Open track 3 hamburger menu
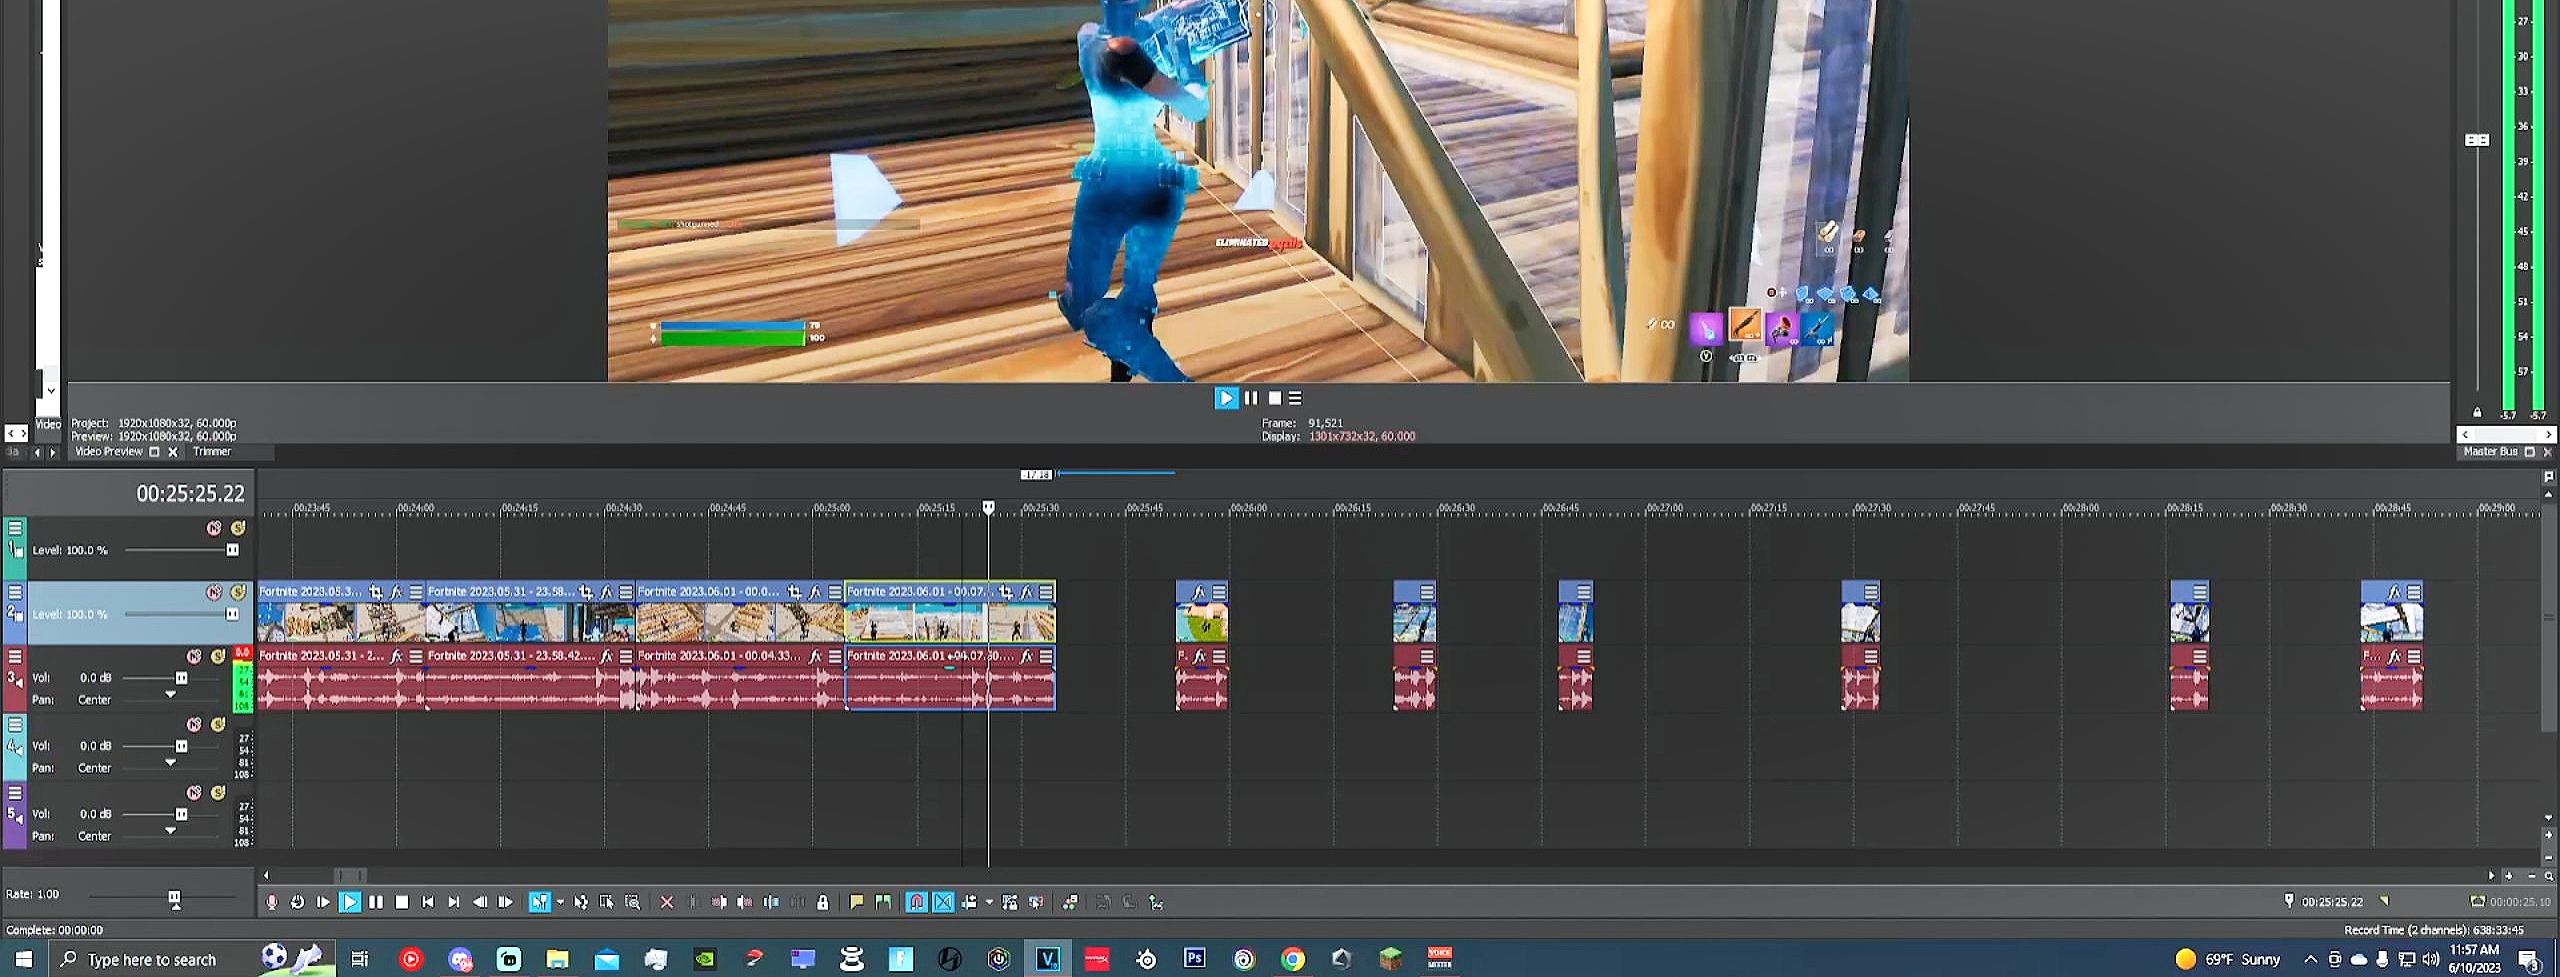The image size is (2560, 977). click(15, 656)
